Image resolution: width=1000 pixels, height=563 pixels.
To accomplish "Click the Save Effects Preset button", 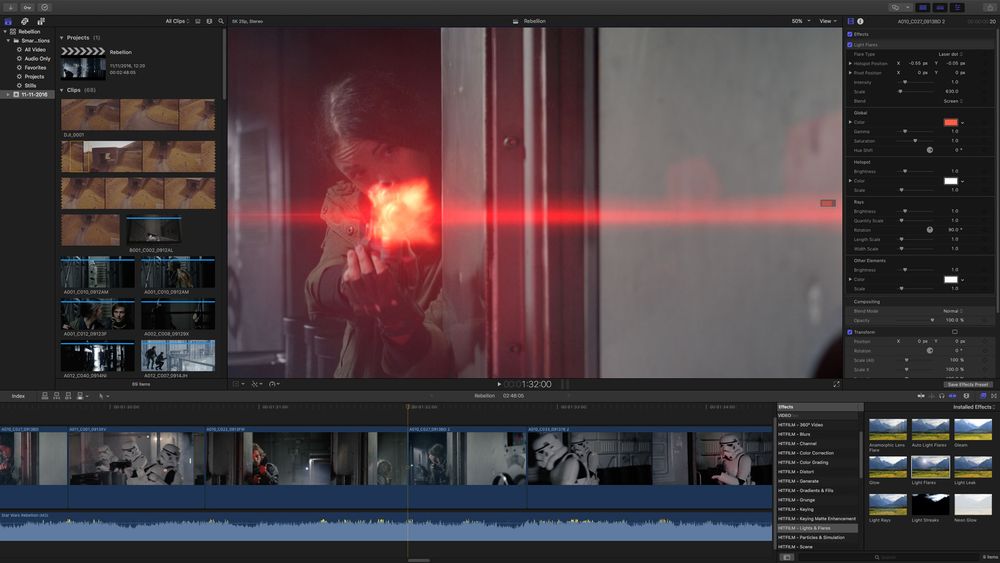I will 967,384.
